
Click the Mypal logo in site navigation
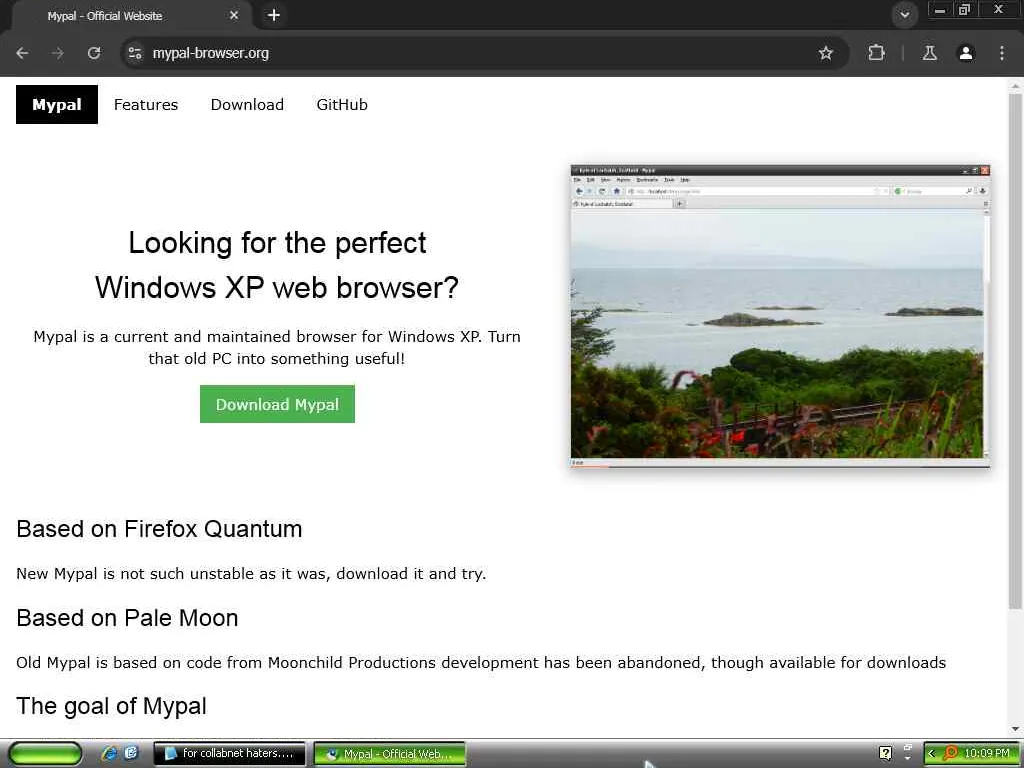pyautogui.click(x=57, y=104)
